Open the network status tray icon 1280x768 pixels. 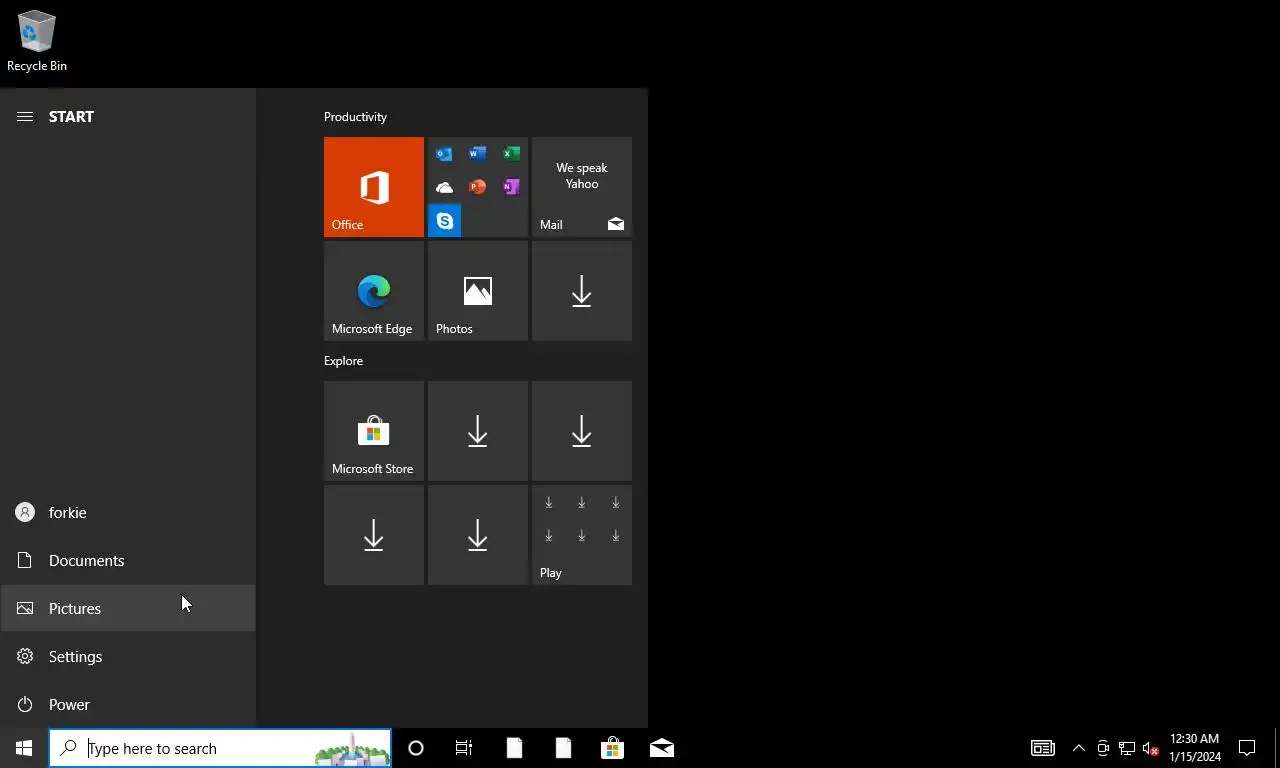pyautogui.click(x=1127, y=748)
